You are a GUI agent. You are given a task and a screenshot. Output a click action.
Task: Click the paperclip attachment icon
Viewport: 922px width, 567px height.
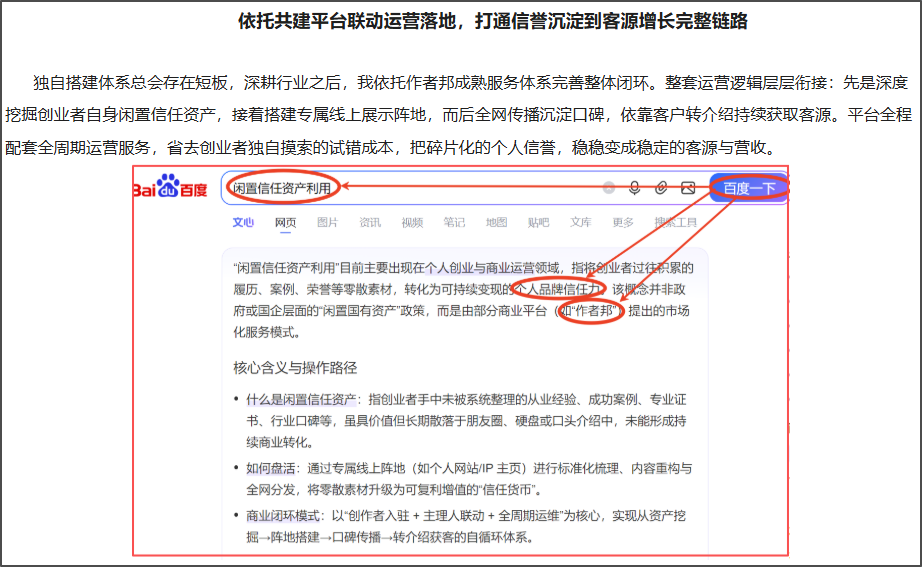(x=661, y=188)
